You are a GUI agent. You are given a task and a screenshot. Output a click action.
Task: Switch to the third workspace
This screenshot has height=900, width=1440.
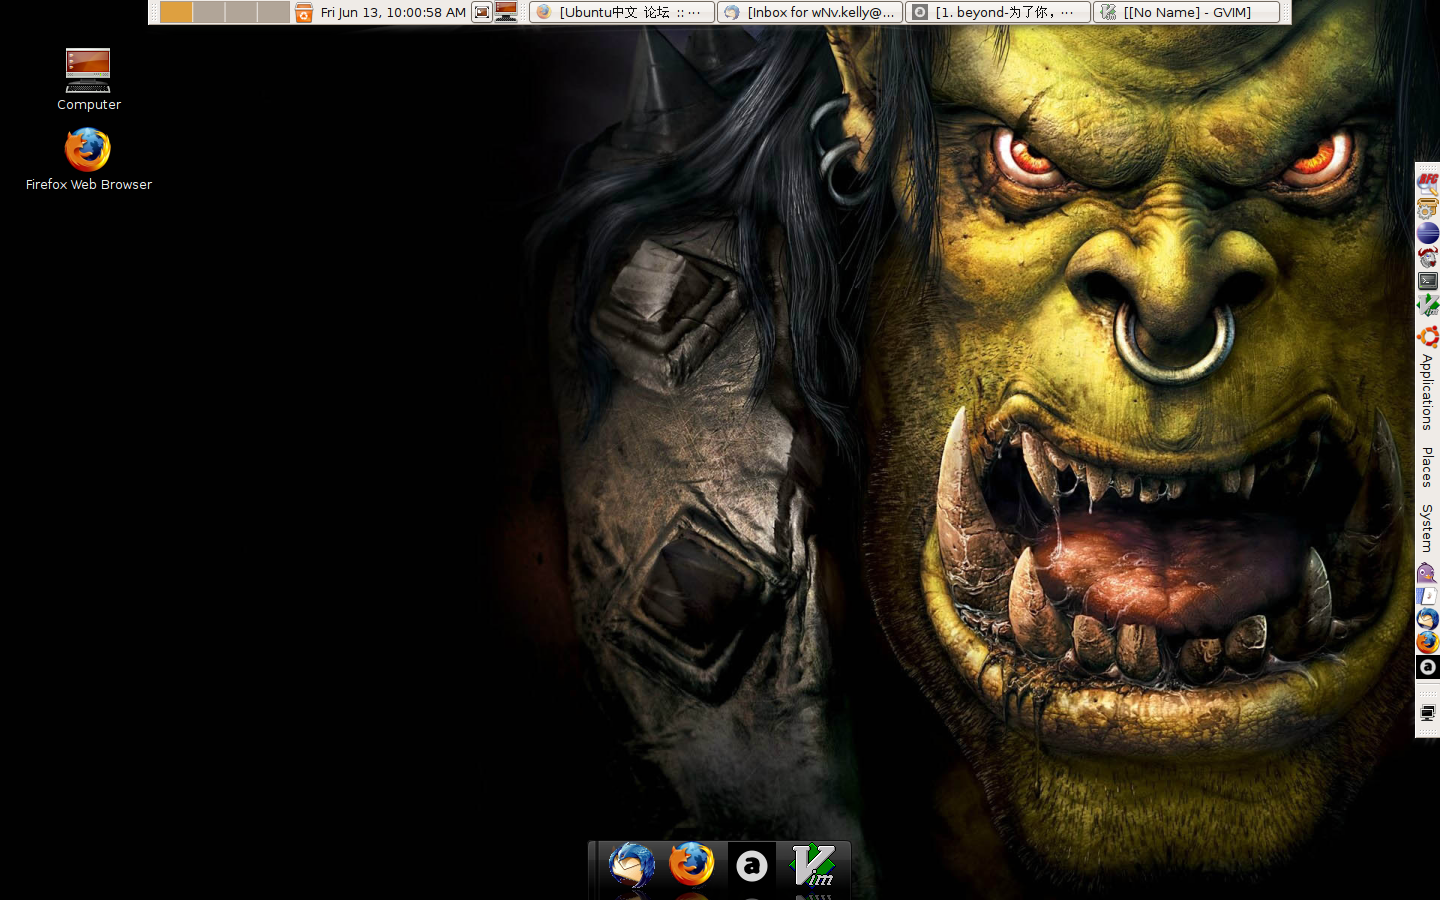(x=240, y=12)
